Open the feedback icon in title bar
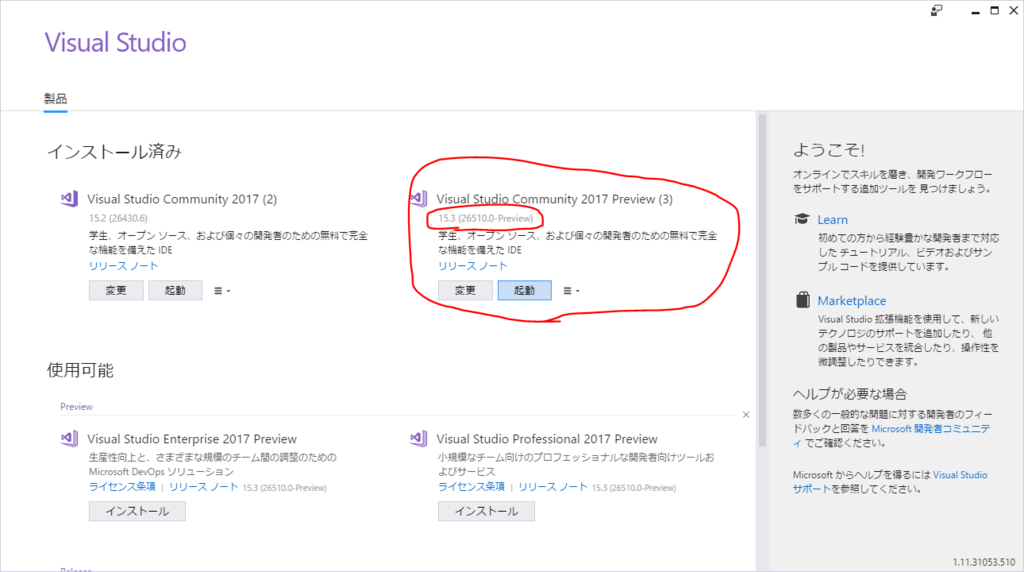1024x572 pixels. [936, 10]
